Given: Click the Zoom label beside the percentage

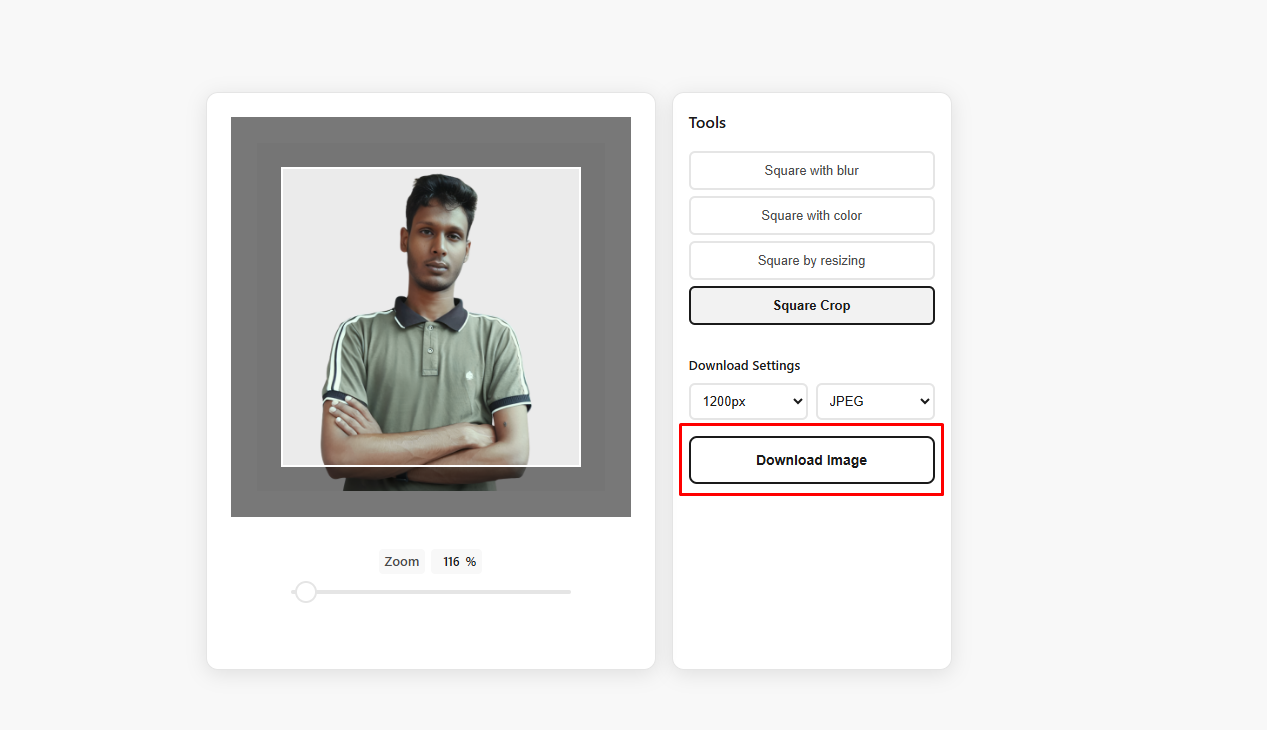Looking at the screenshot, I should click(x=401, y=562).
